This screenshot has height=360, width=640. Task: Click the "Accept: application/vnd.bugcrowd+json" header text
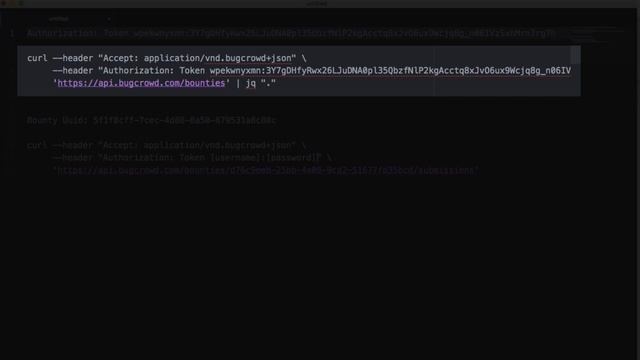197,58
